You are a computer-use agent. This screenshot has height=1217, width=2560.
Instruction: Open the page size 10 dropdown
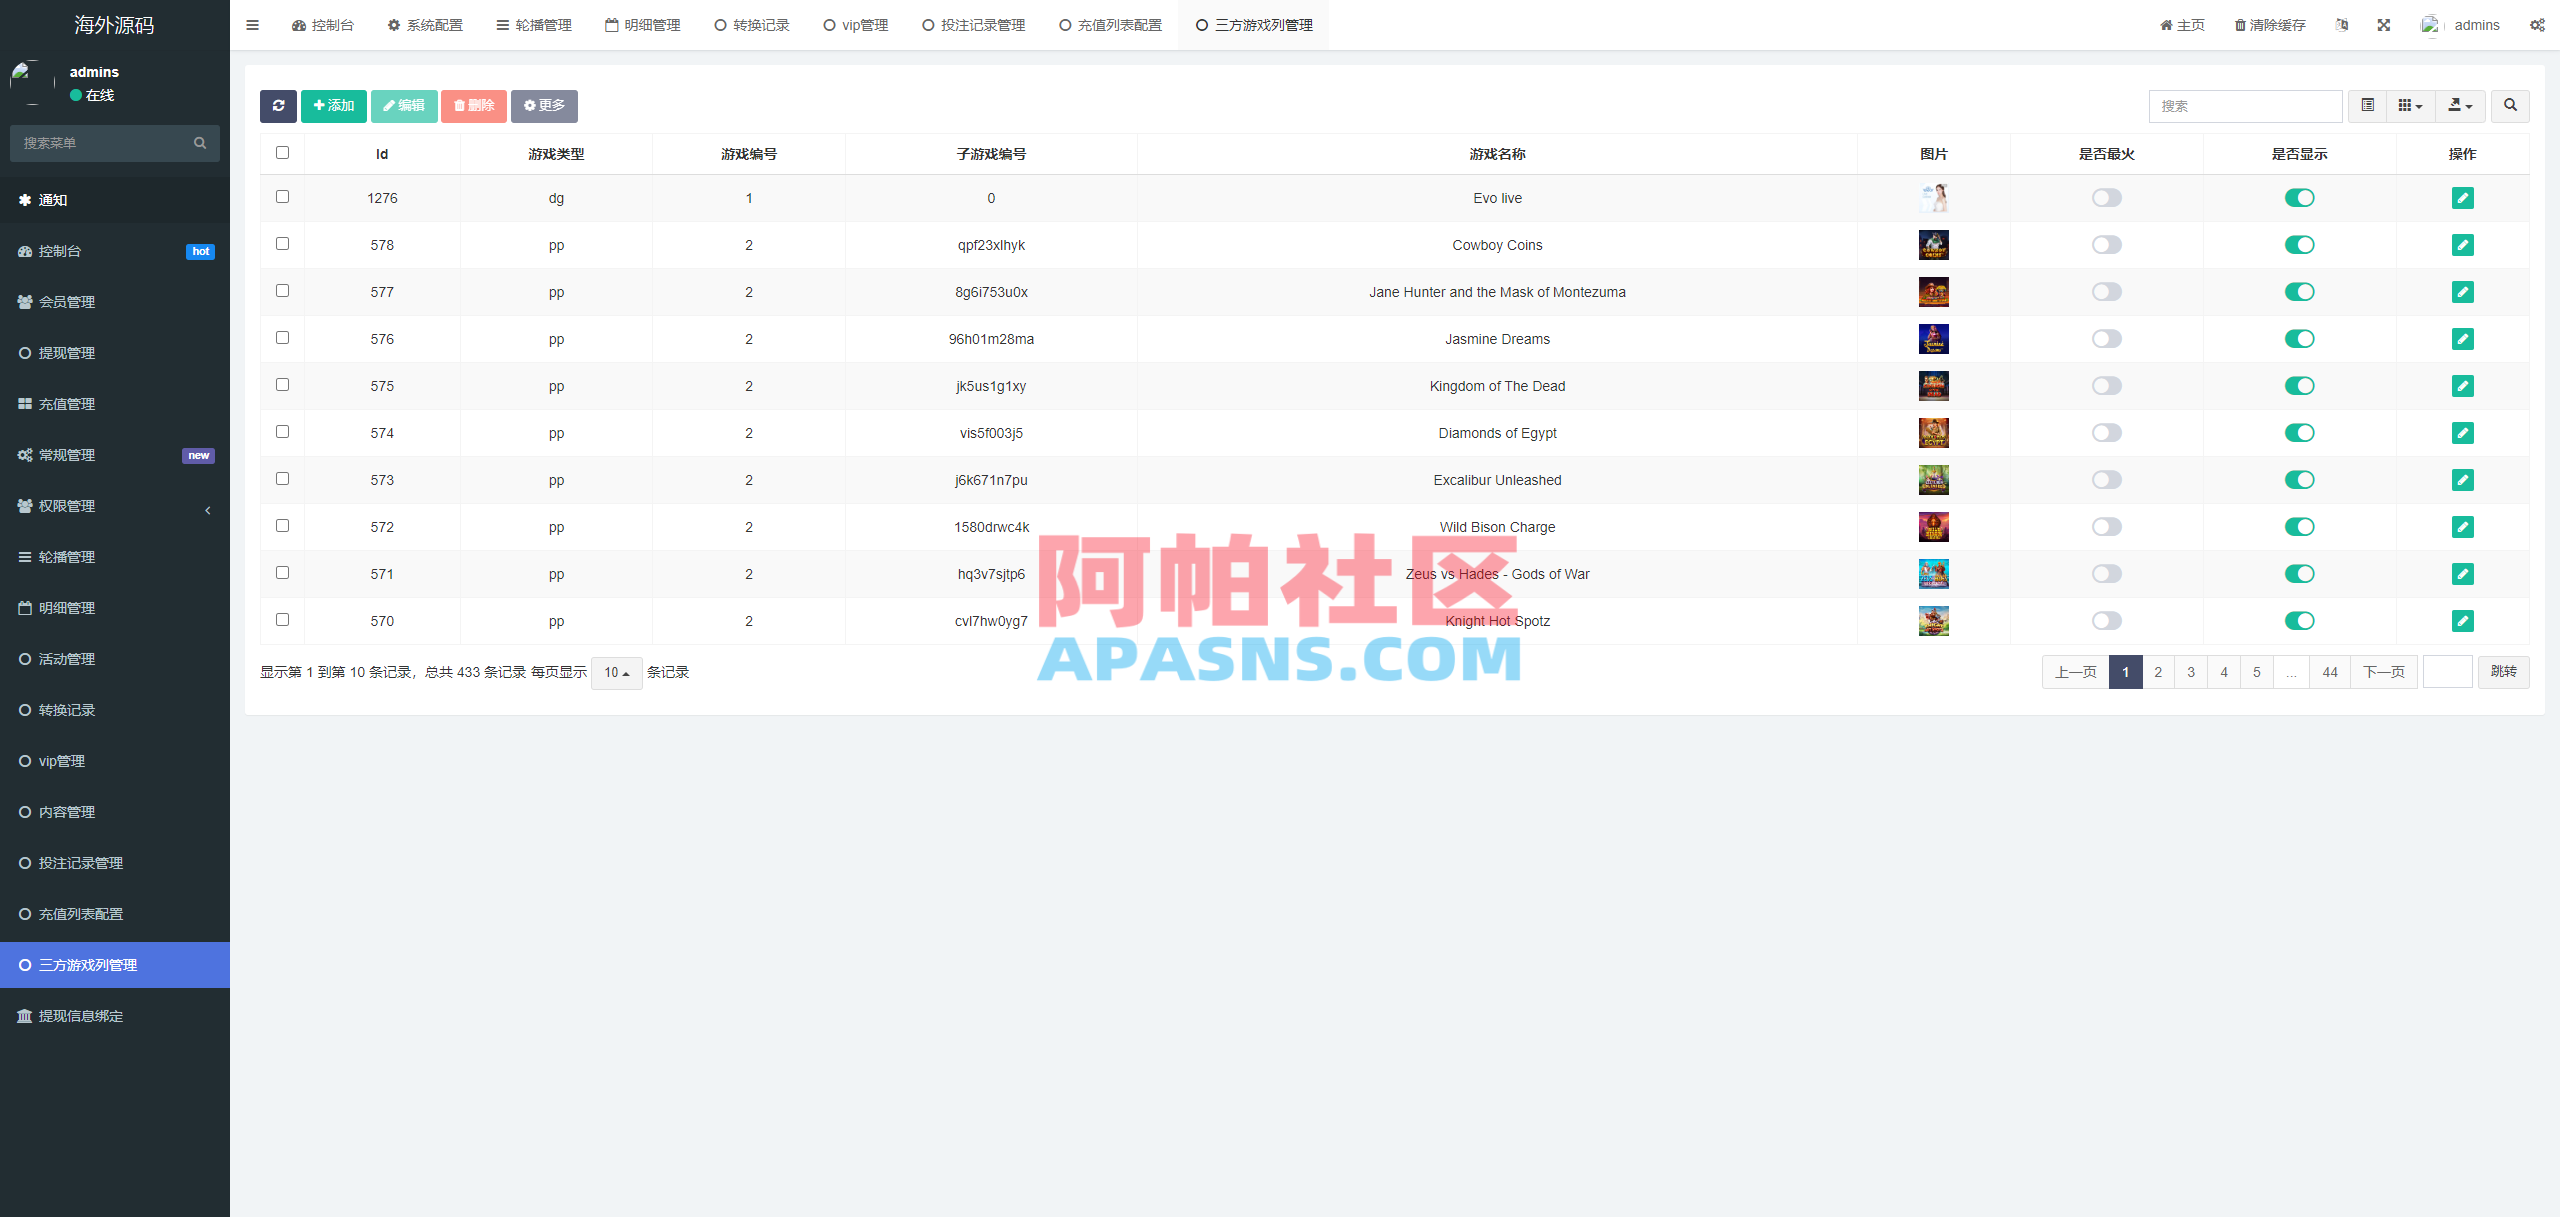point(616,673)
